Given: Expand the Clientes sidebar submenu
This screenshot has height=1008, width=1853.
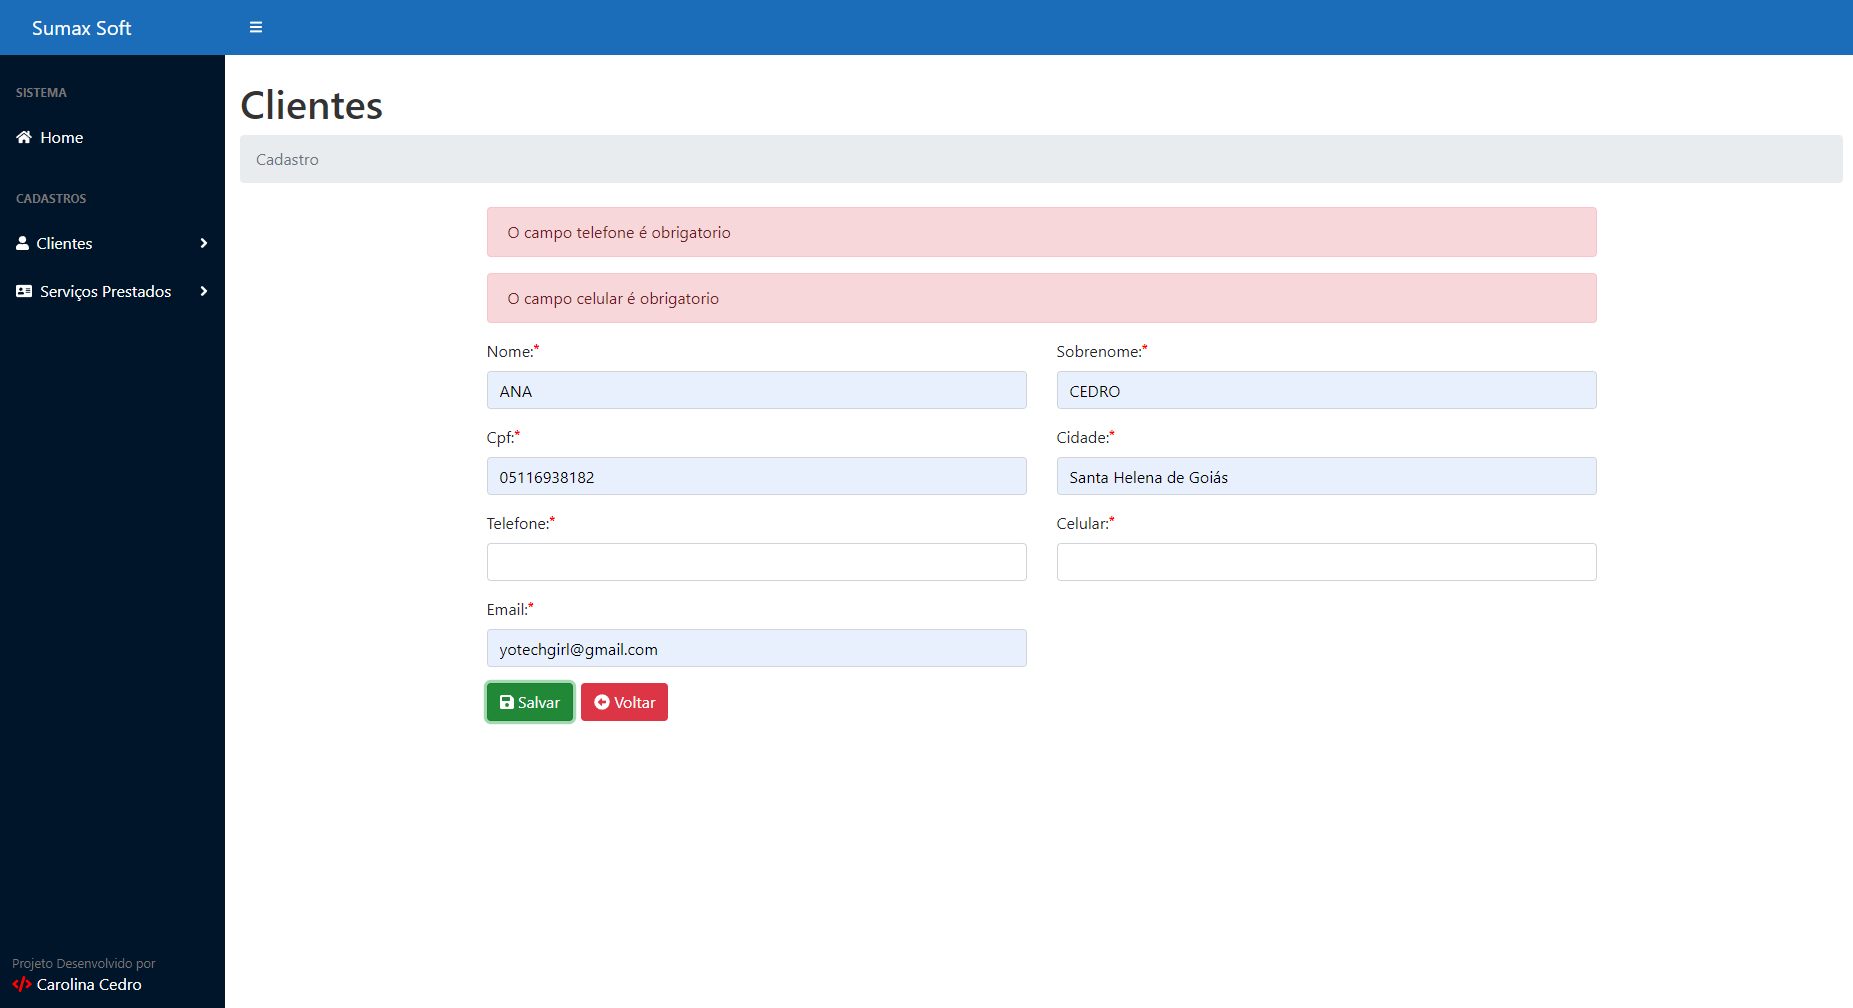Looking at the screenshot, I should coord(112,243).
